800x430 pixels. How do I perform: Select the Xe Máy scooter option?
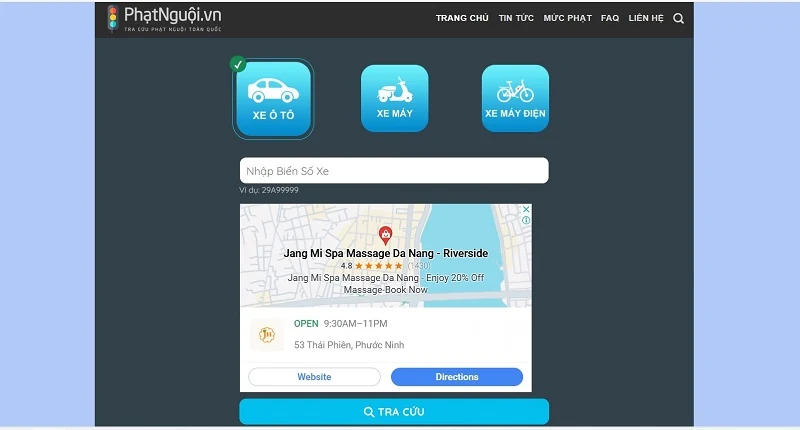(394, 98)
